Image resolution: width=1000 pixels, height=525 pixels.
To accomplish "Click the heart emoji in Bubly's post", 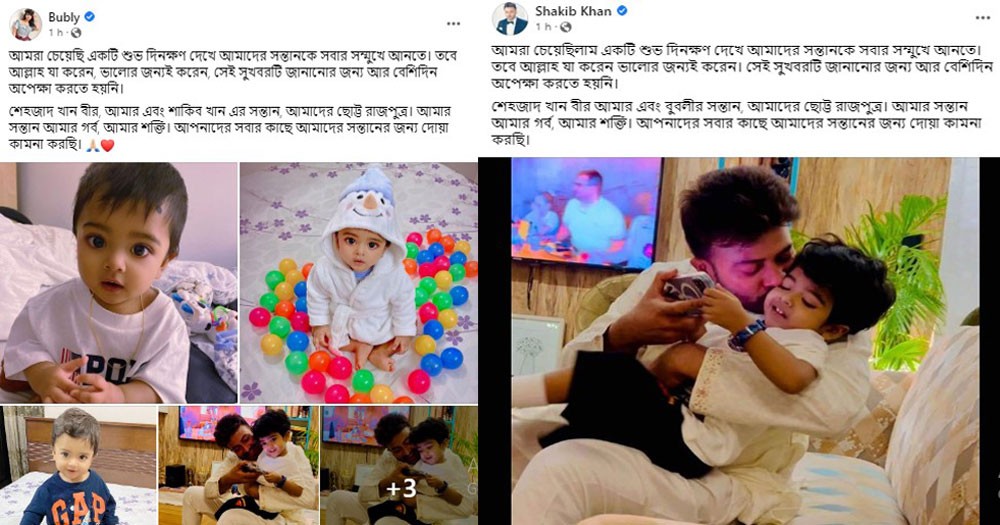I will [x=108, y=145].
